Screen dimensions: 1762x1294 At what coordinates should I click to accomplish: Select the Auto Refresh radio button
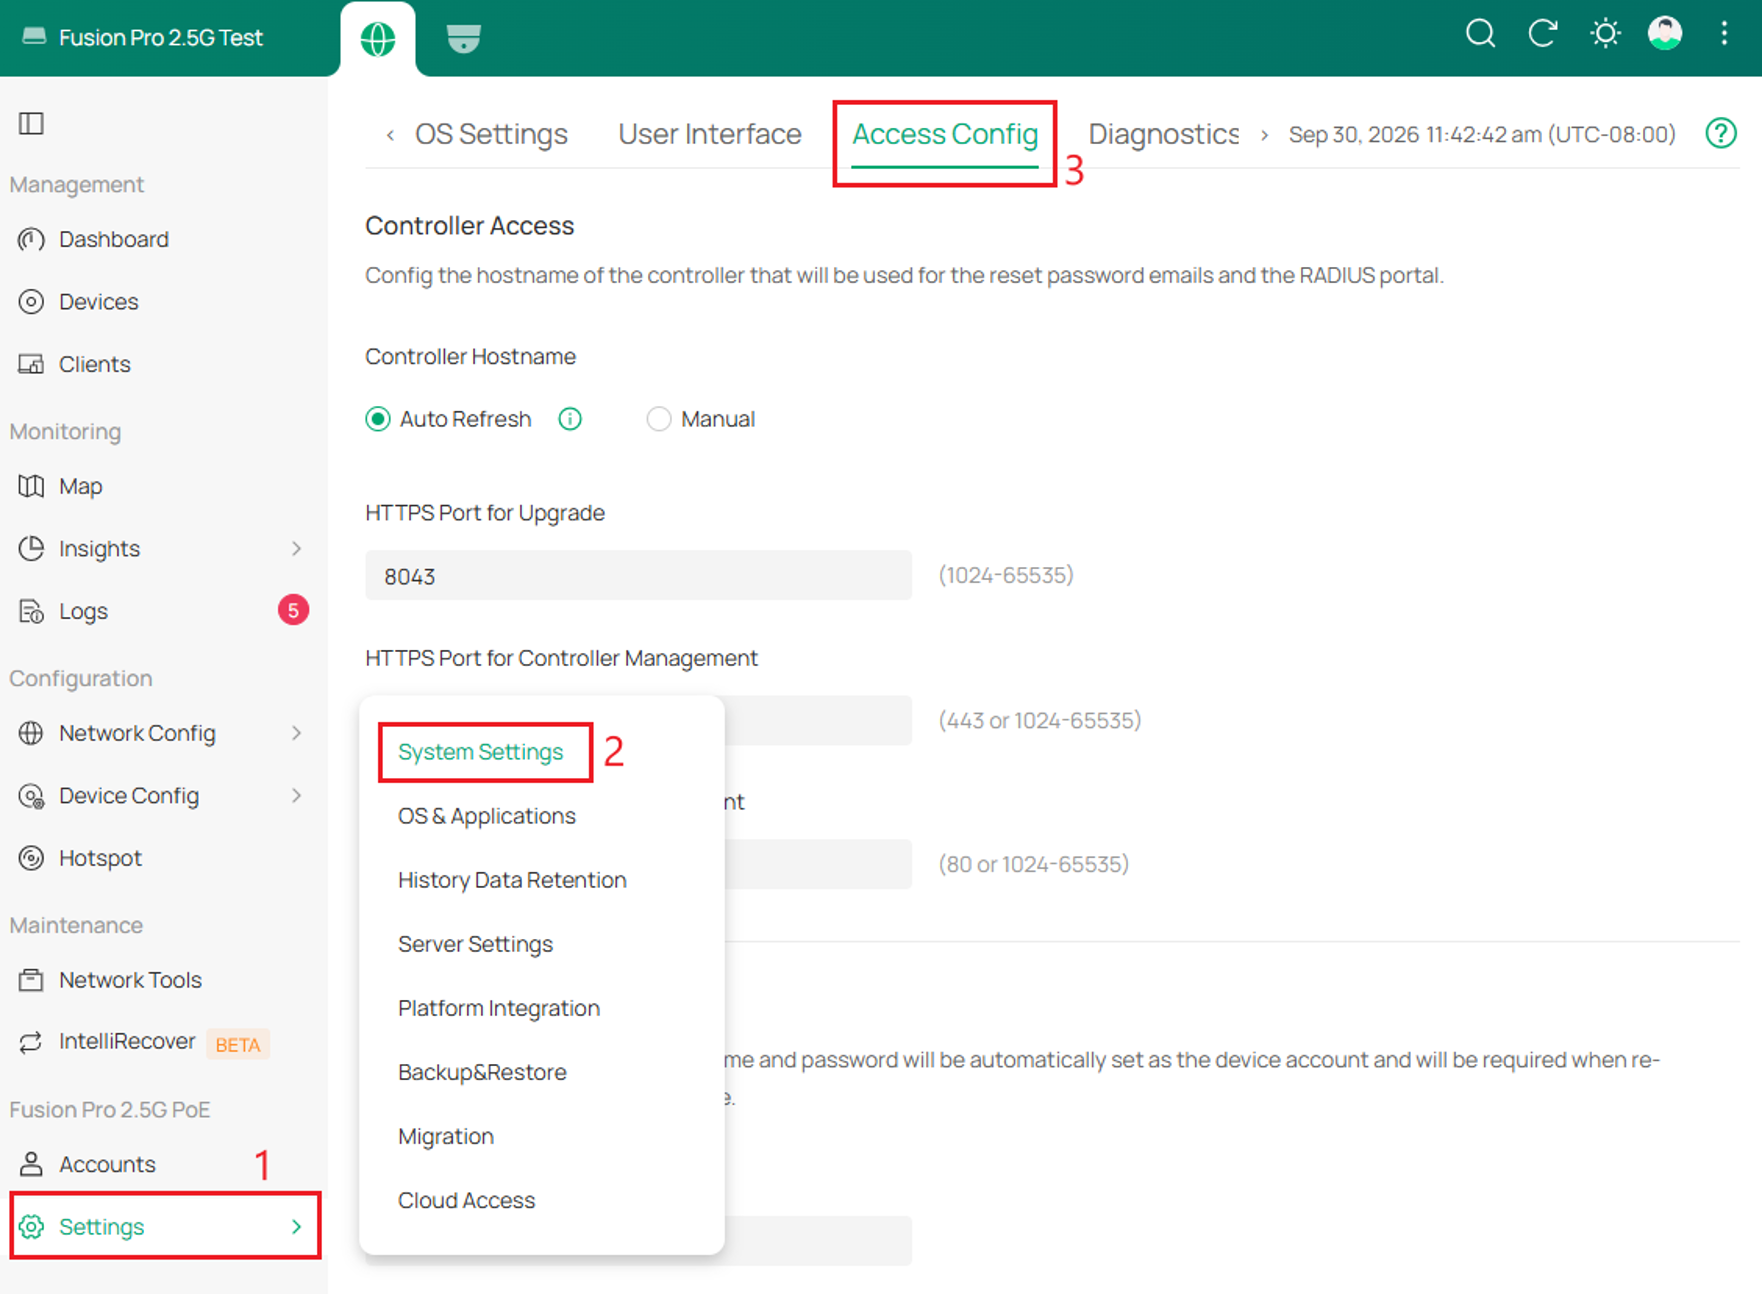(378, 419)
